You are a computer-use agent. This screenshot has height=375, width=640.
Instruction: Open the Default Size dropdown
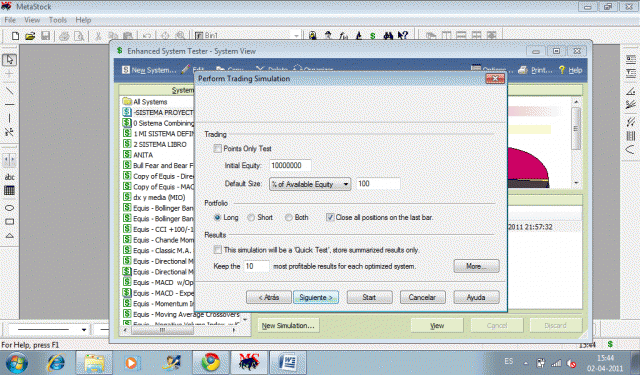[310, 184]
